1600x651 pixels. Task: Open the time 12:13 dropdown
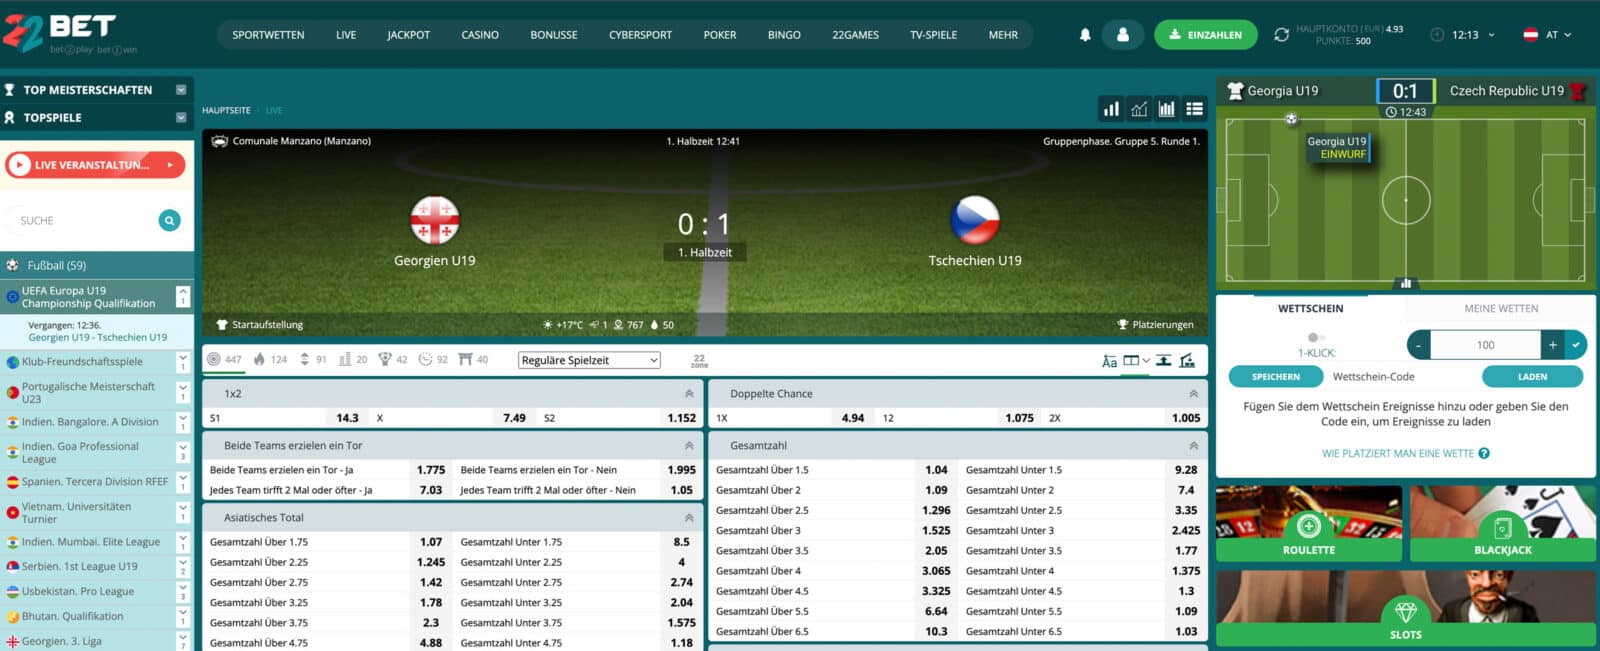(x=1463, y=35)
